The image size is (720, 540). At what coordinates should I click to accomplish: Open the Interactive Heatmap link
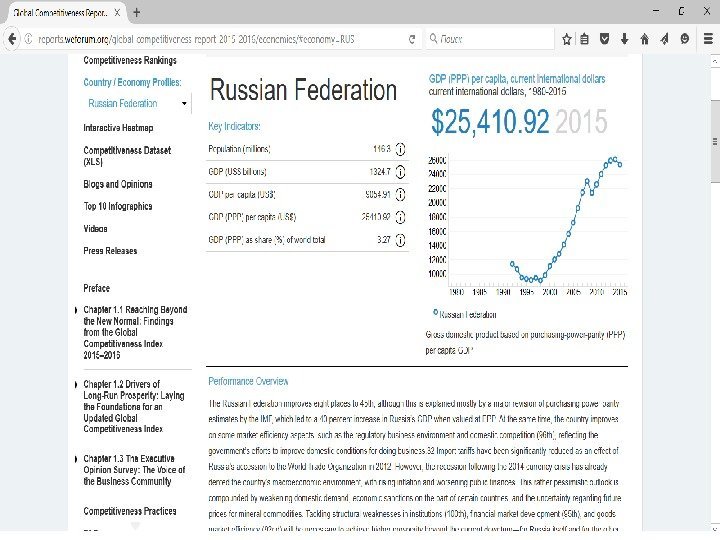pyautogui.click(x=118, y=128)
